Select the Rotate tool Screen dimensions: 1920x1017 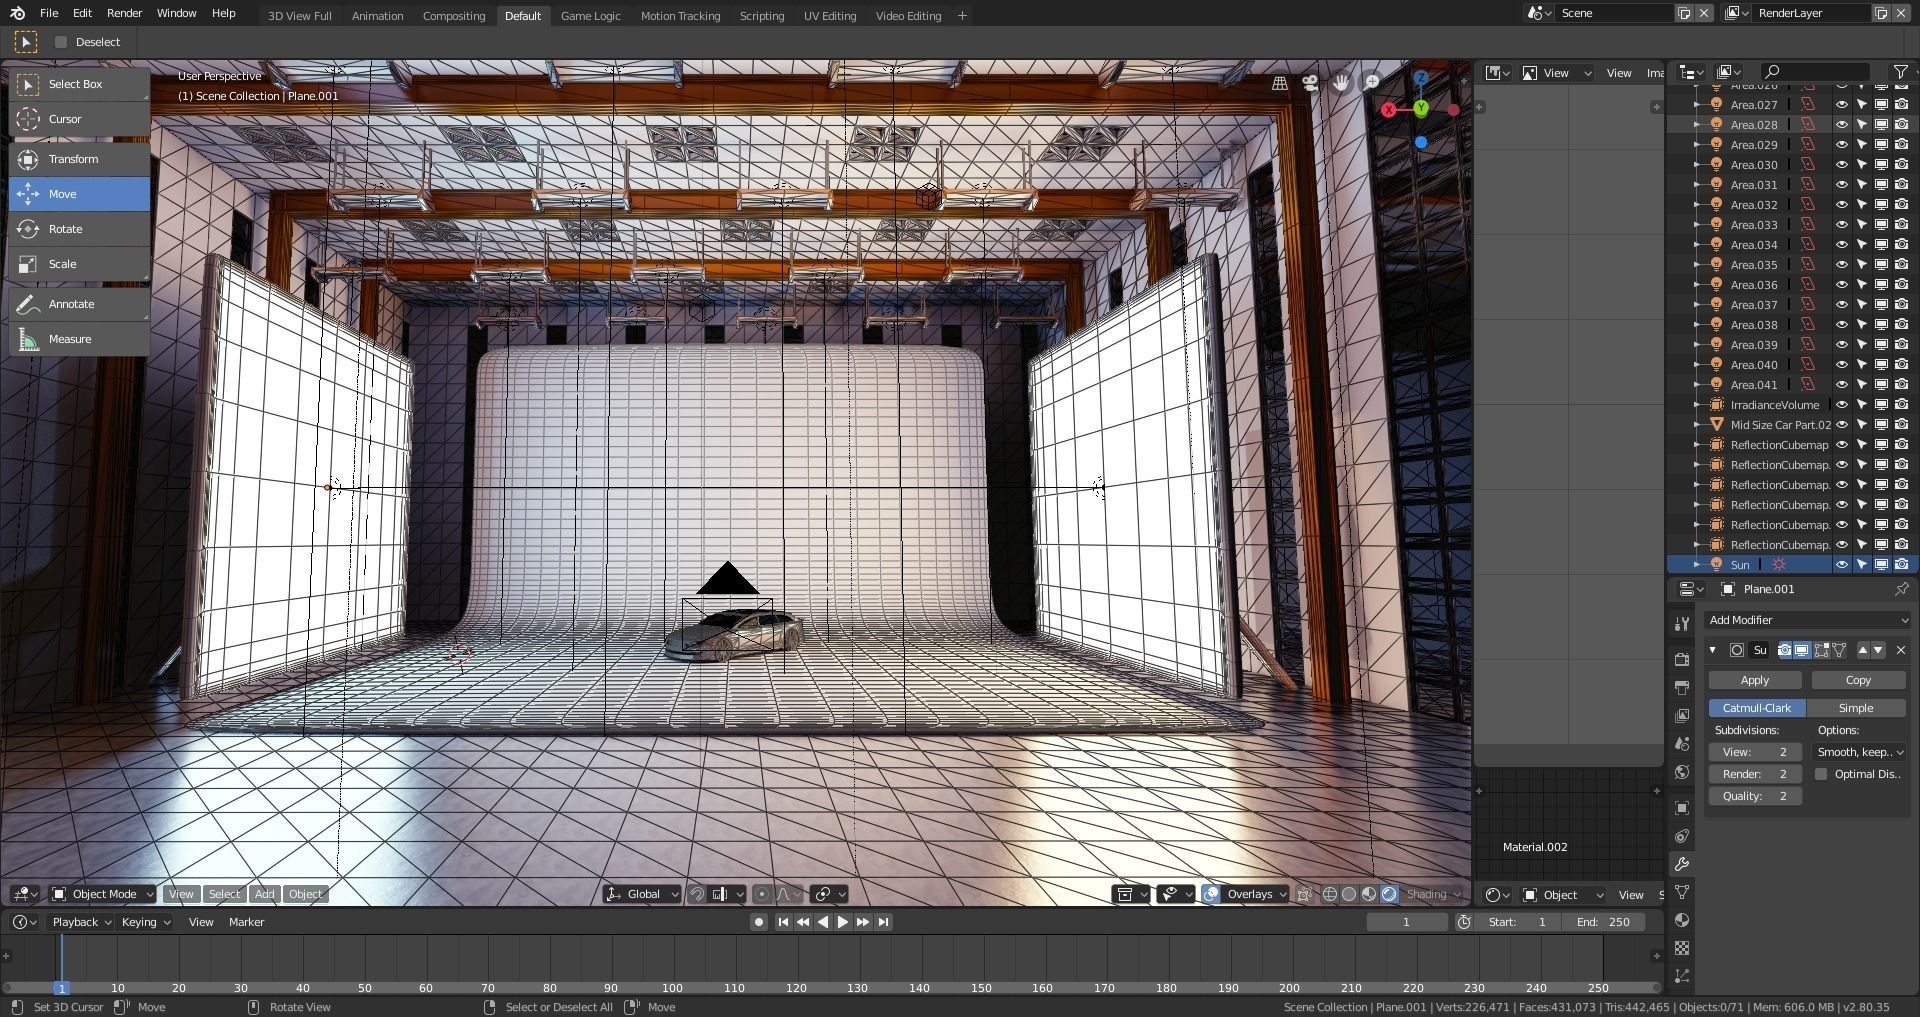(79, 229)
